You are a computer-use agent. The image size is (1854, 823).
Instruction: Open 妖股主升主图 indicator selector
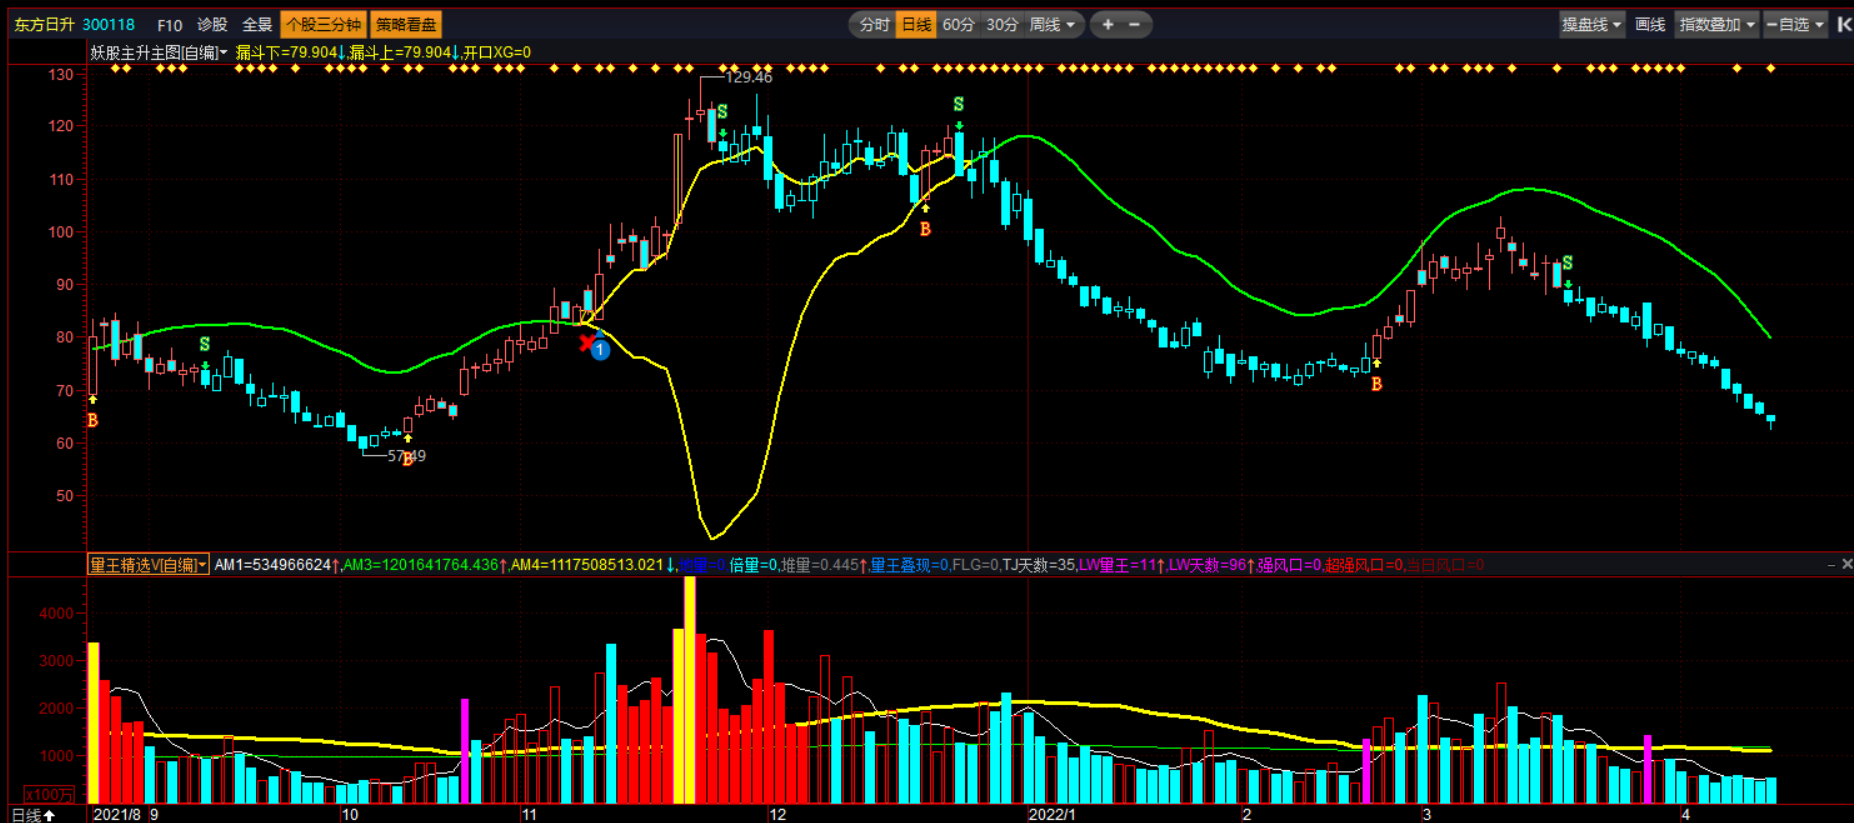(158, 52)
